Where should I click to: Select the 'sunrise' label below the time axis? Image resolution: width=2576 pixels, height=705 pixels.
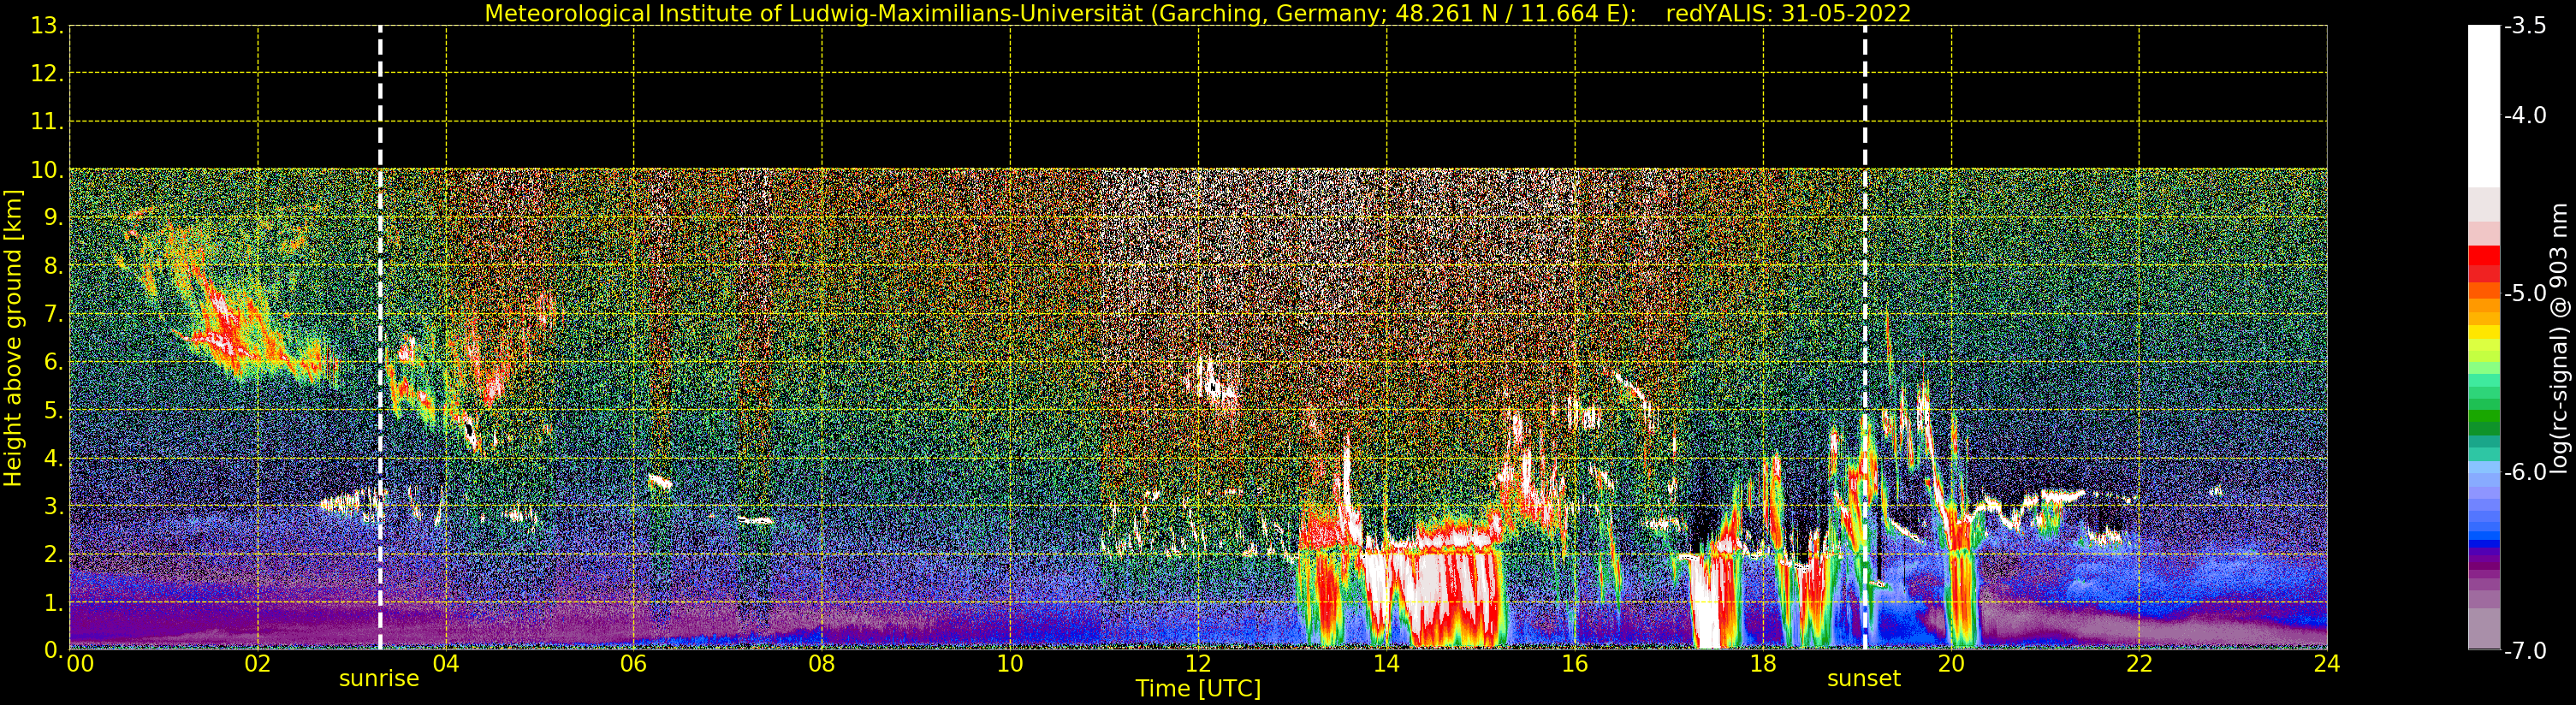379,679
